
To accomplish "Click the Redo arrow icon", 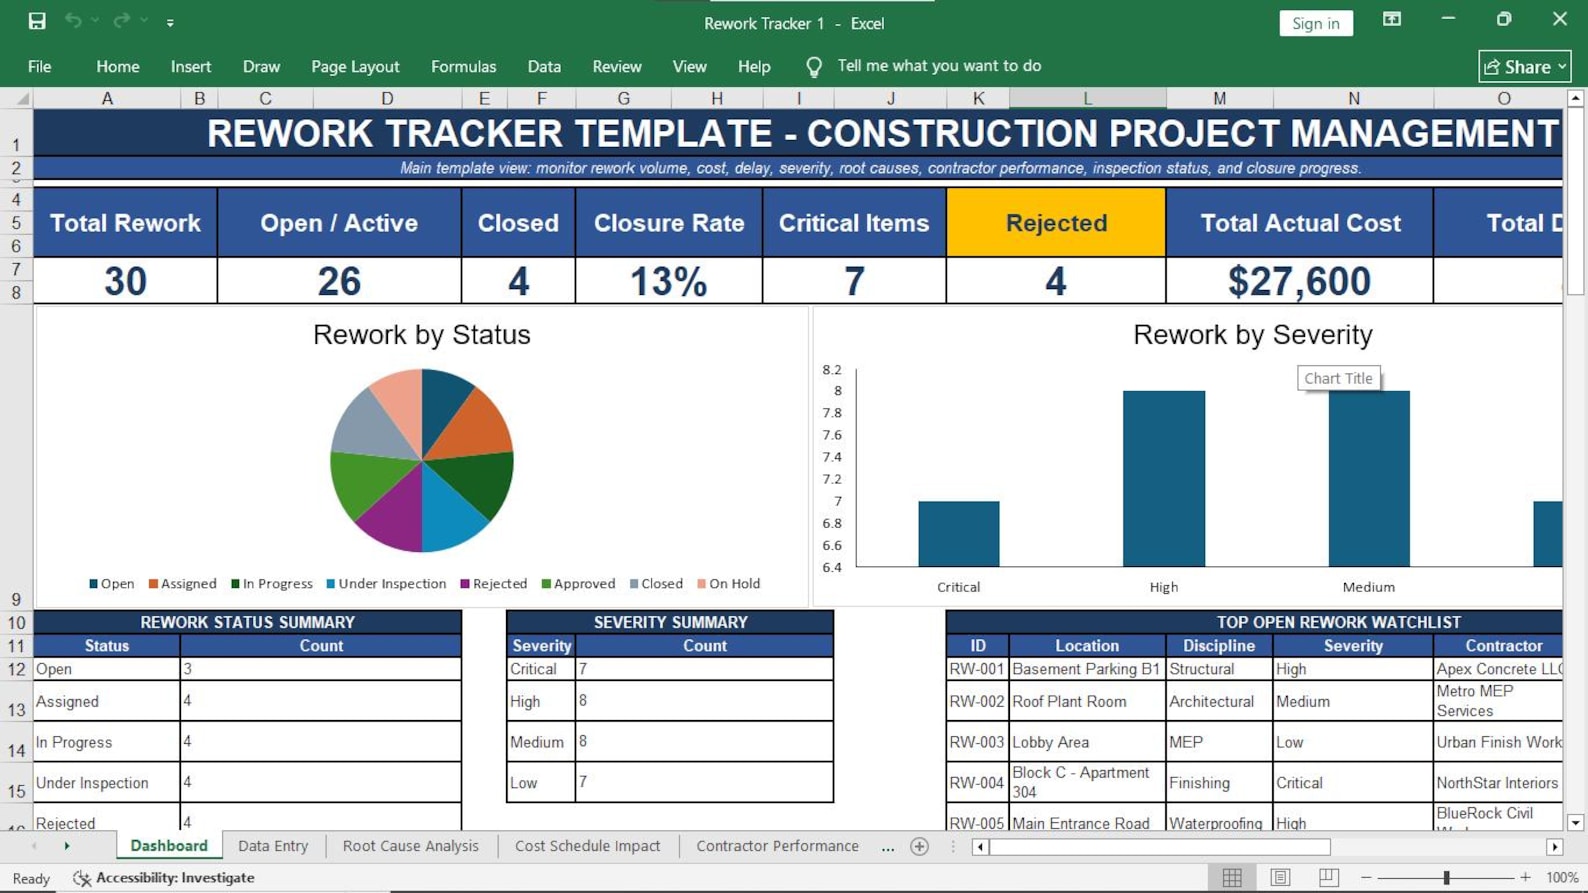I will click(121, 21).
